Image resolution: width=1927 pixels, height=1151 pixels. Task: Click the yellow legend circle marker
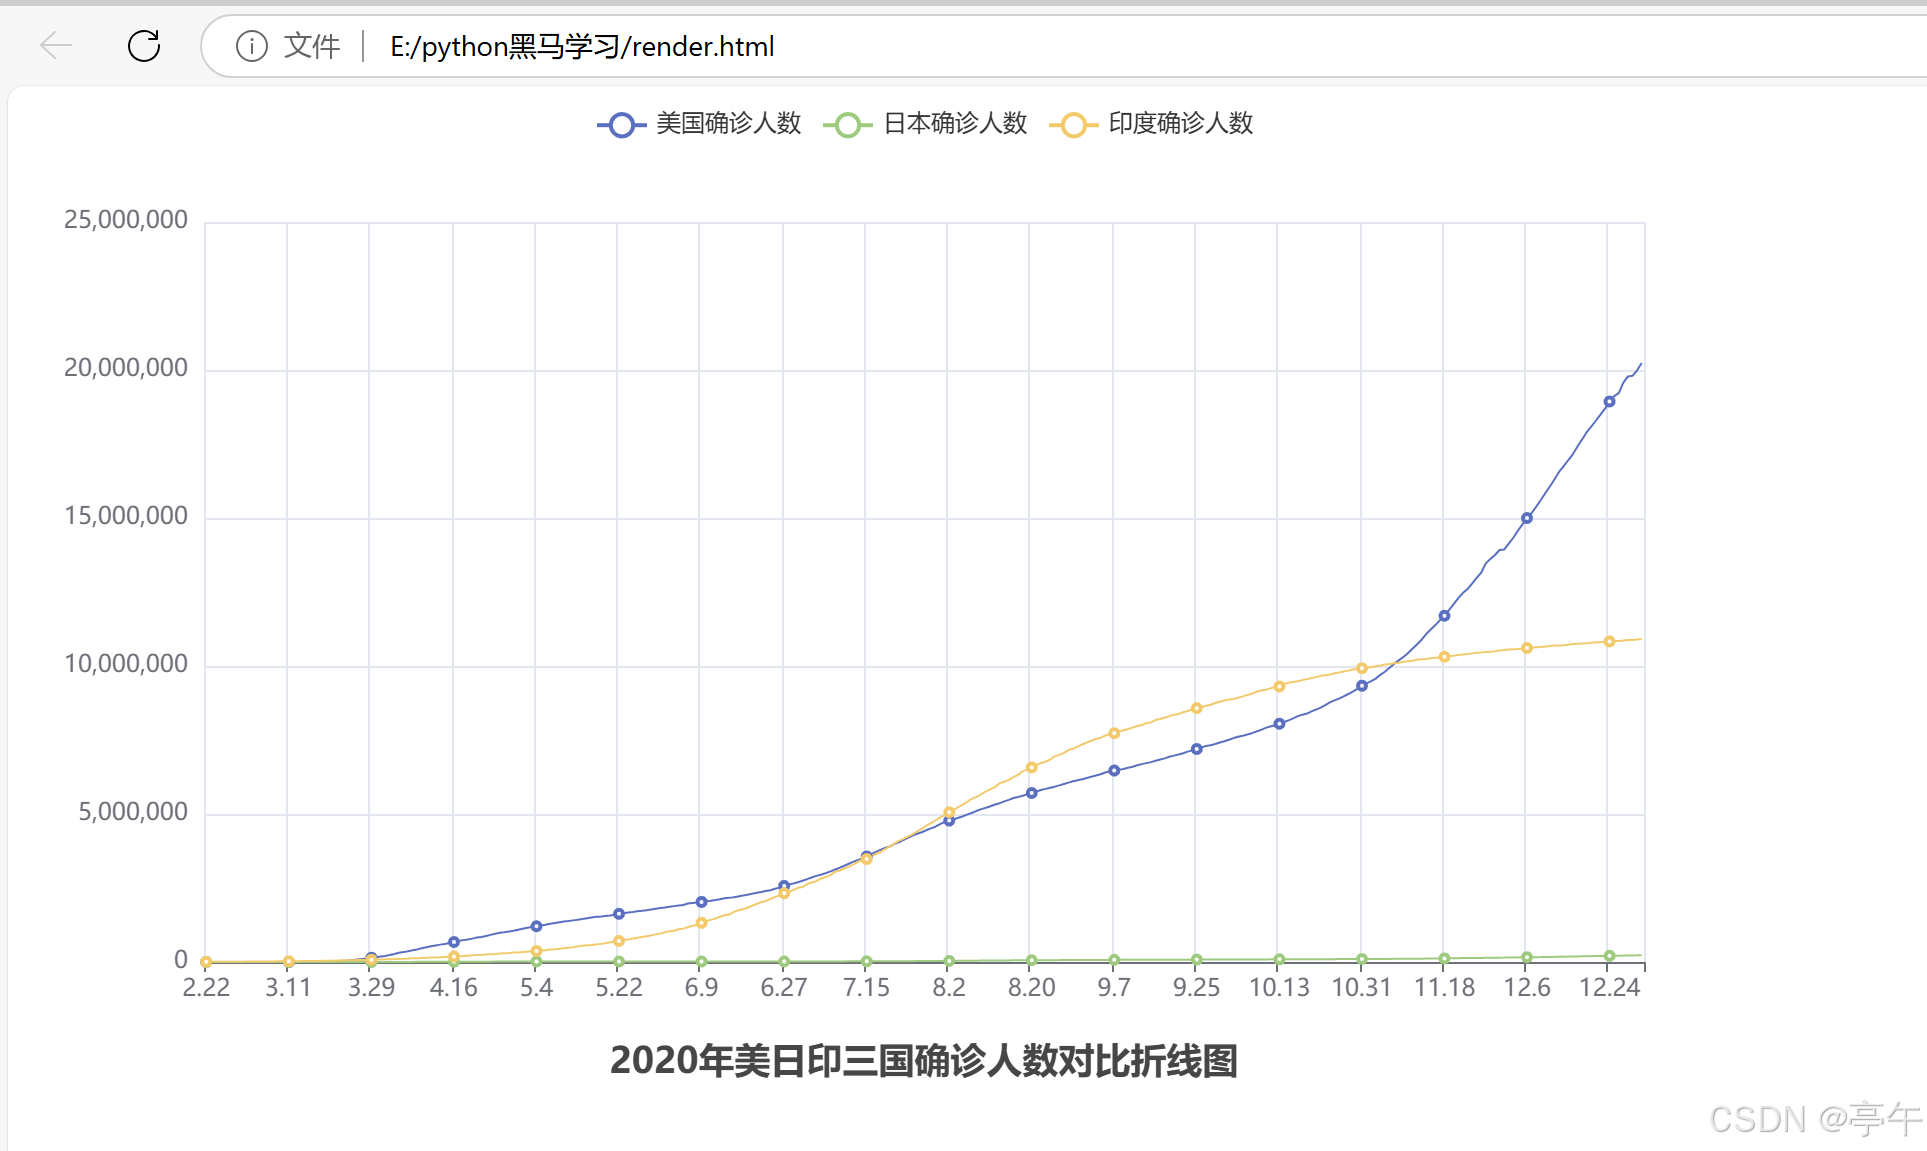pos(1073,125)
